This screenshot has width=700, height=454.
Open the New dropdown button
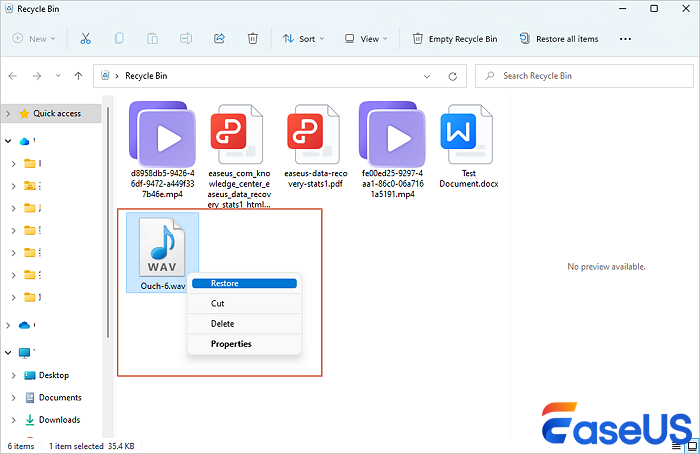coord(35,39)
